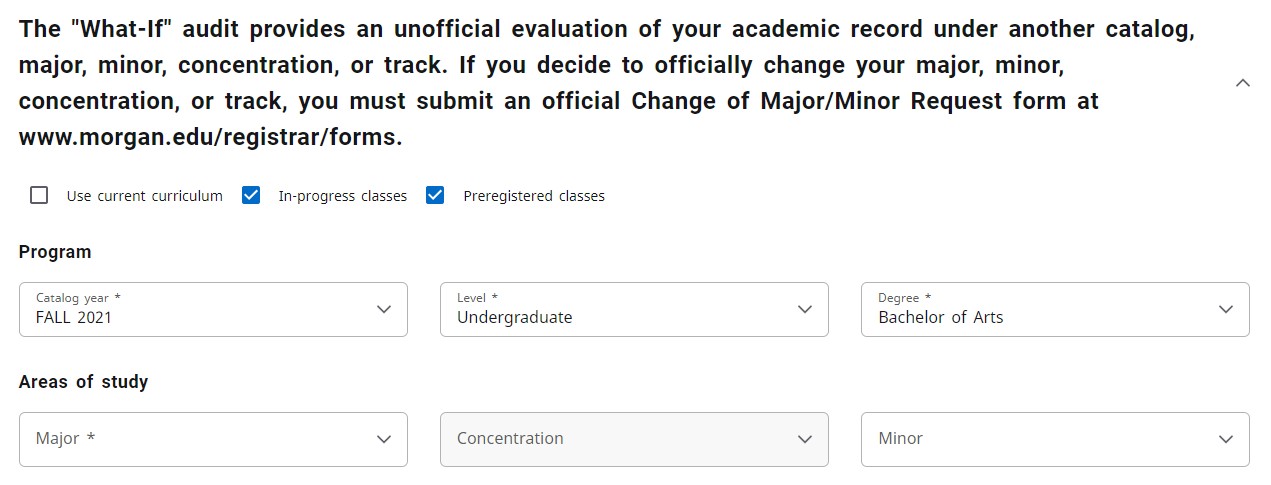The height and width of the screenshot is (485, 1271).
Task: Click the "In-progress classes" label text
Action: [x=342, y=196]
